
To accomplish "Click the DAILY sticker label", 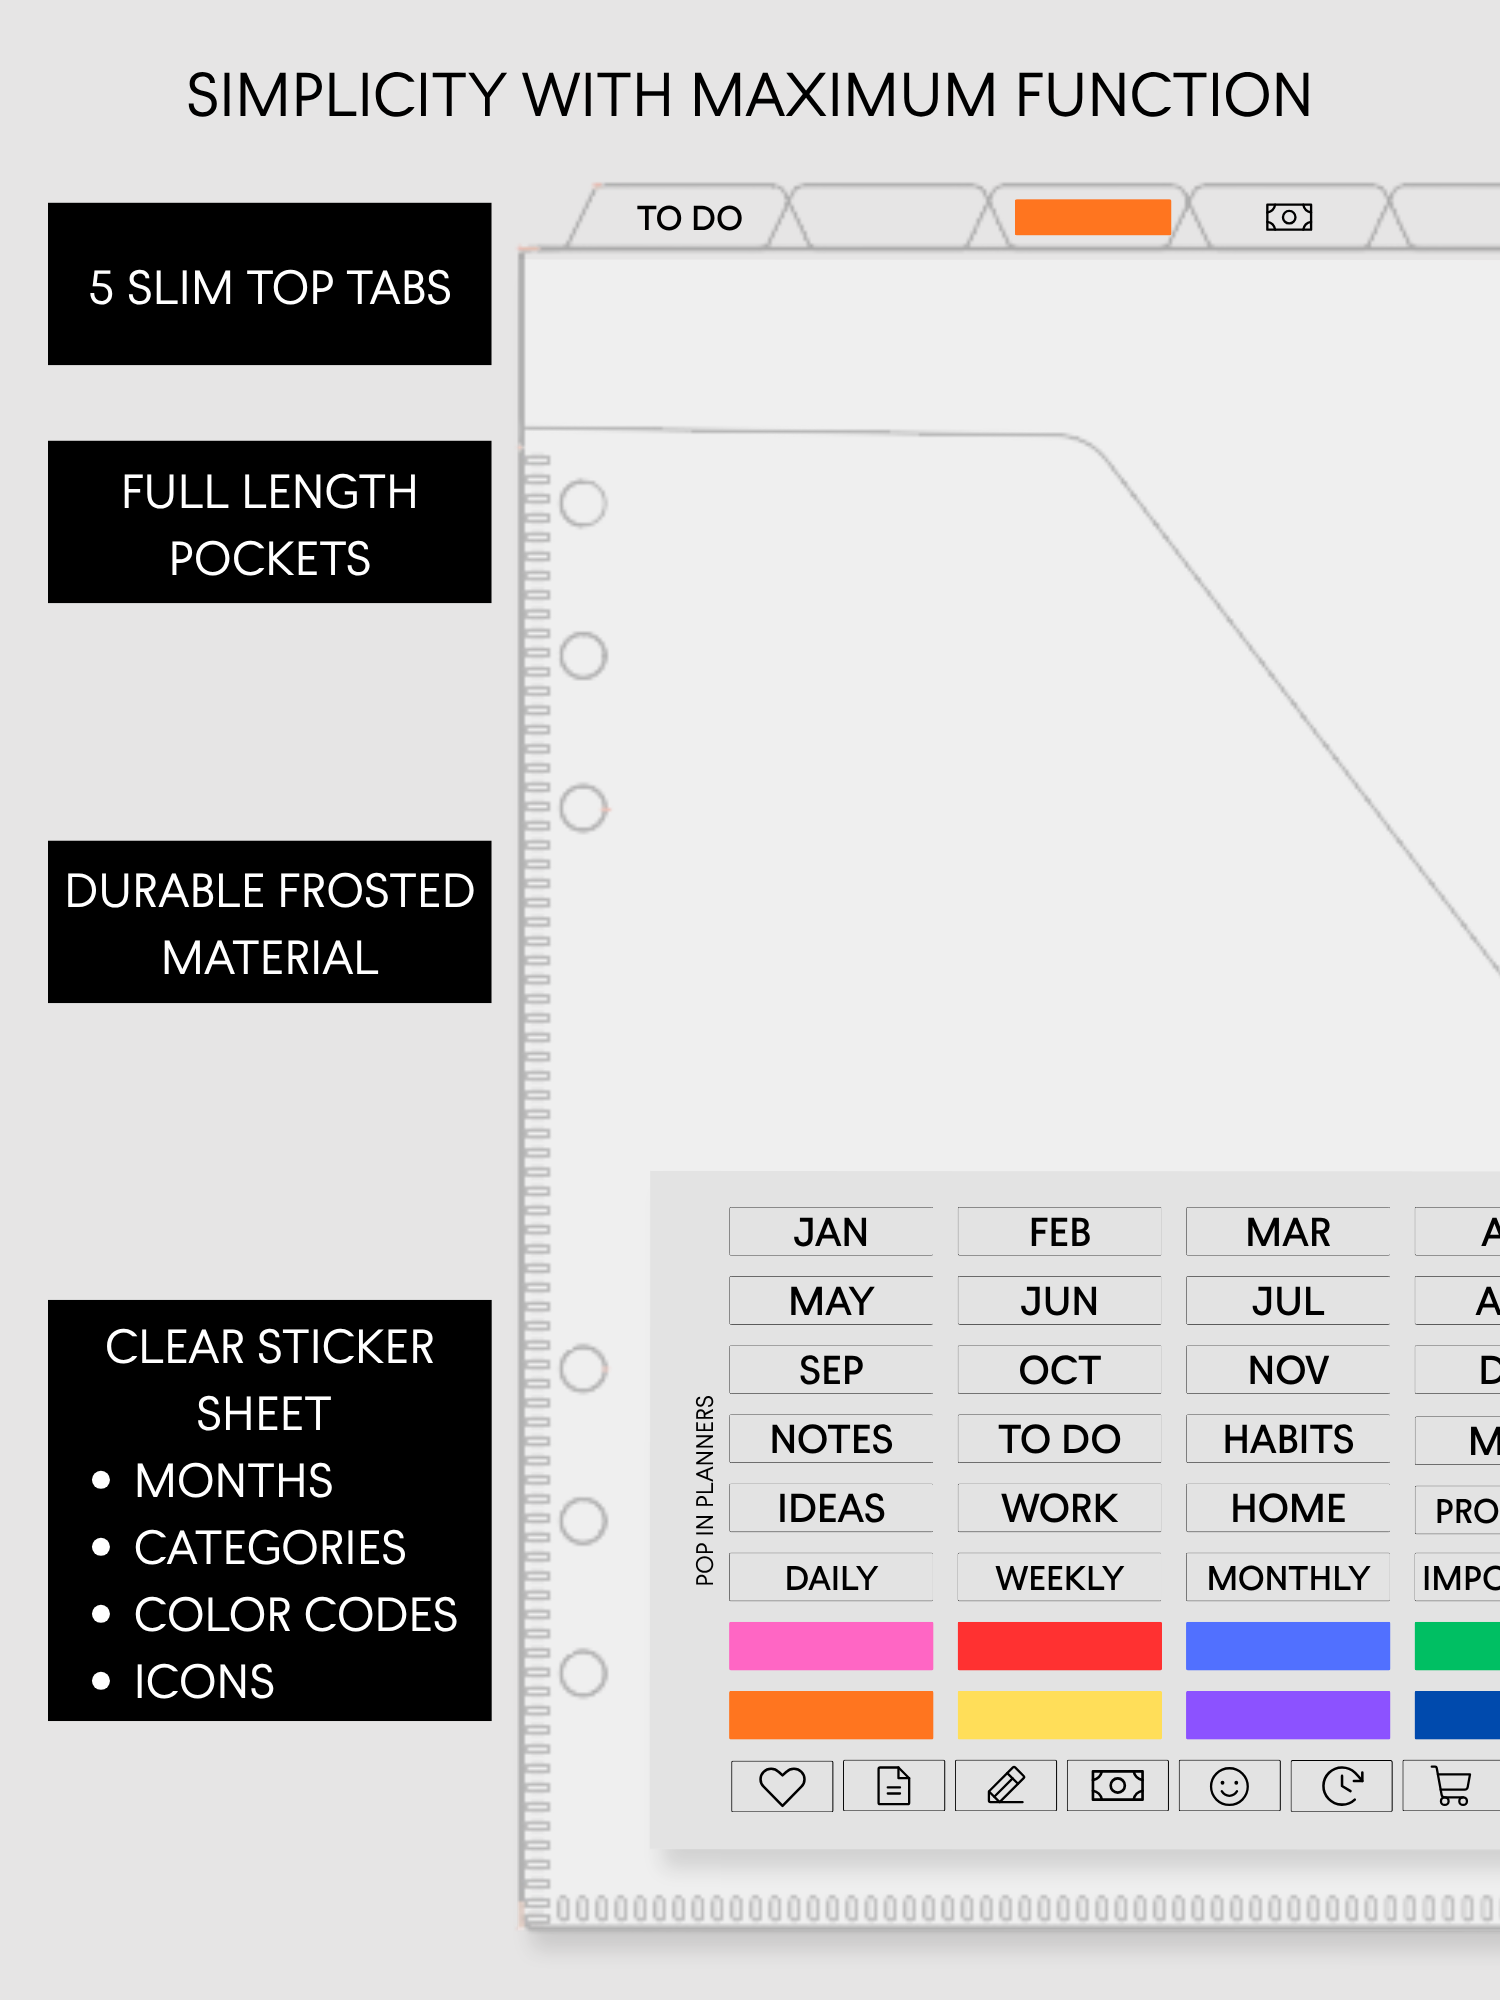I will pyautogui.click(x=831, y=1577).
